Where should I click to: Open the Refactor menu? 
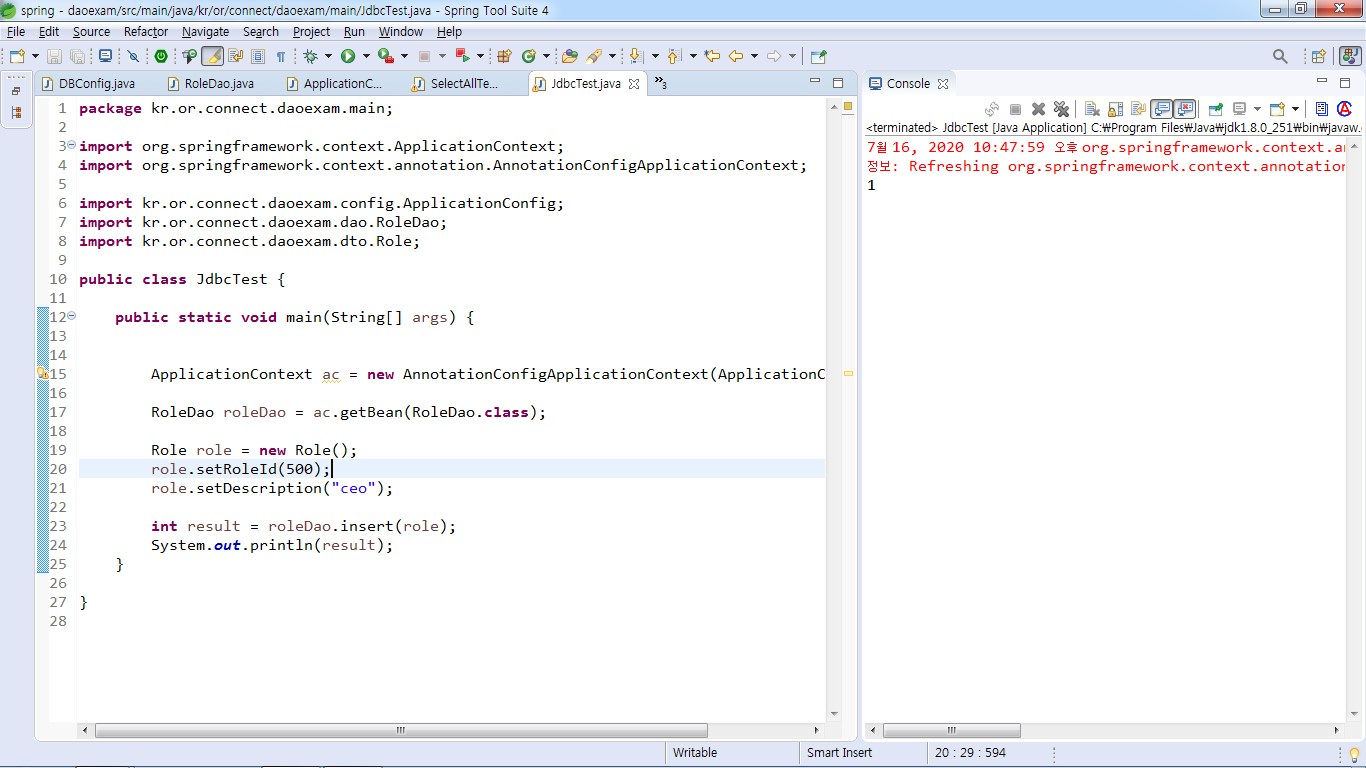coord(146,32)
